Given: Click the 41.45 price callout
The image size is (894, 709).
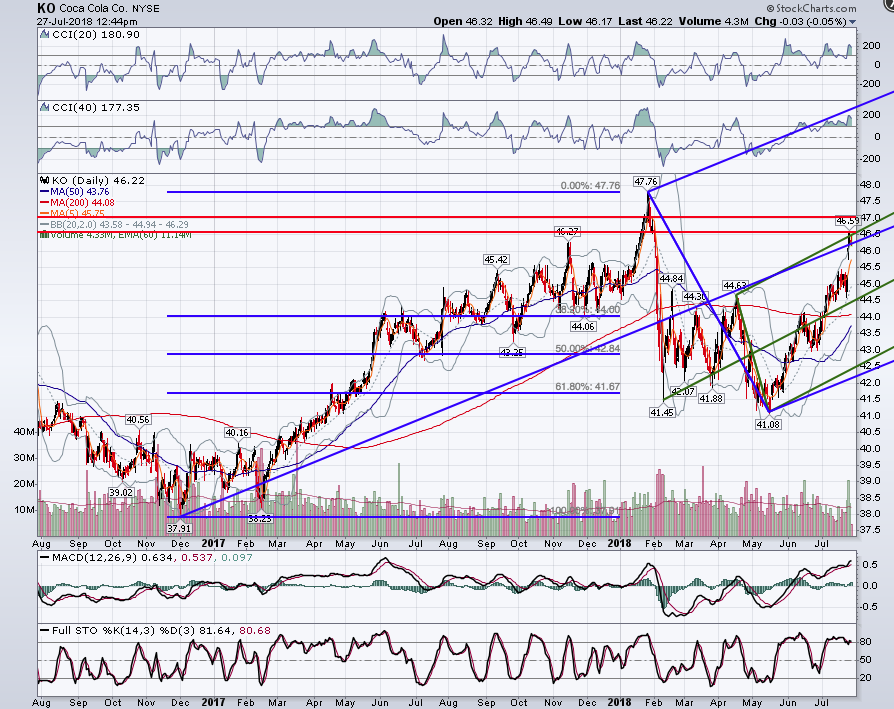Looking at the screenshot, I should coord(661,413).
